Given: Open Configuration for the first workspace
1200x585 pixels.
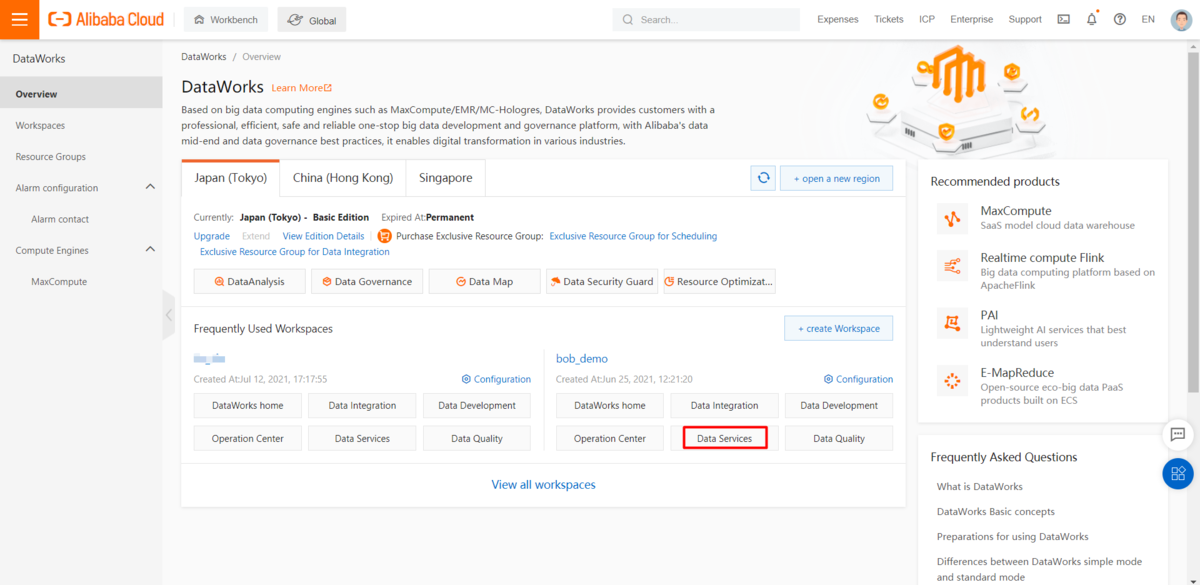Looking at the screenshot, I should tap(496, 379).
